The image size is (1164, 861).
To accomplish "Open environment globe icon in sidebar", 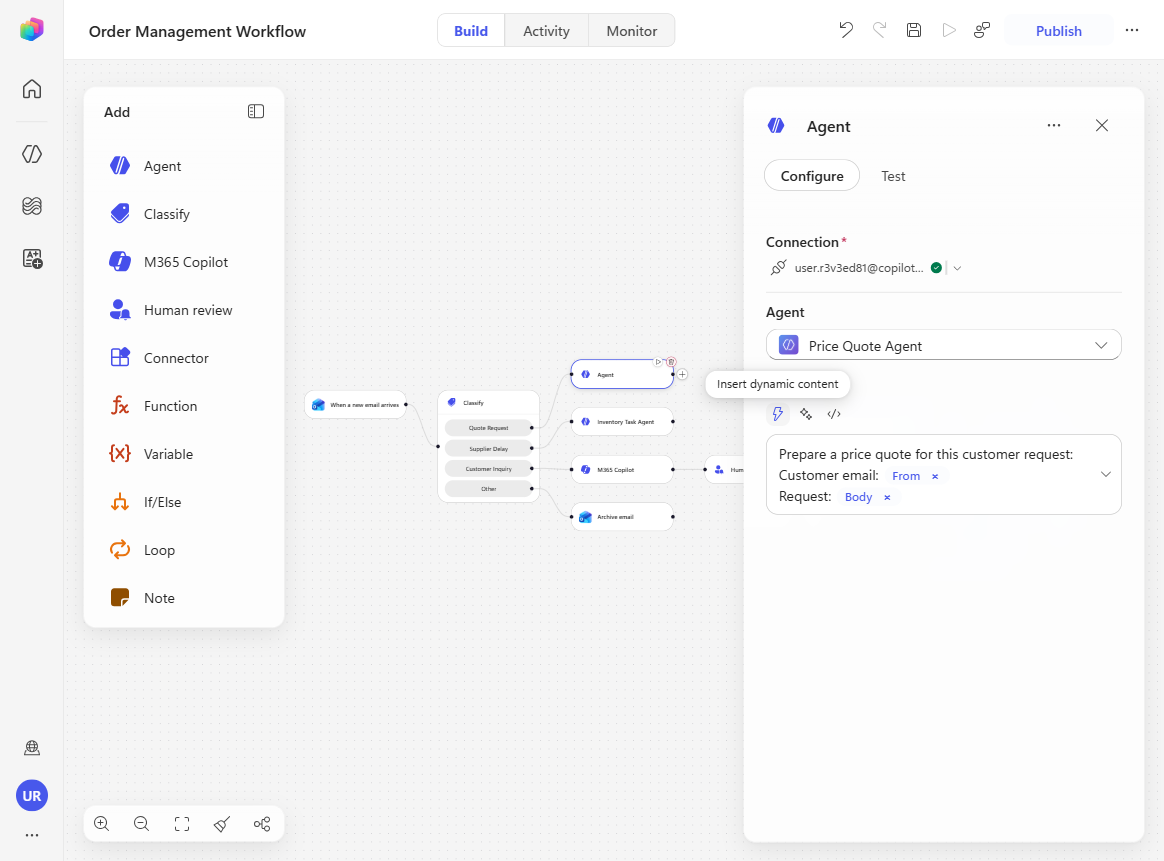I will tap(32, 748).
